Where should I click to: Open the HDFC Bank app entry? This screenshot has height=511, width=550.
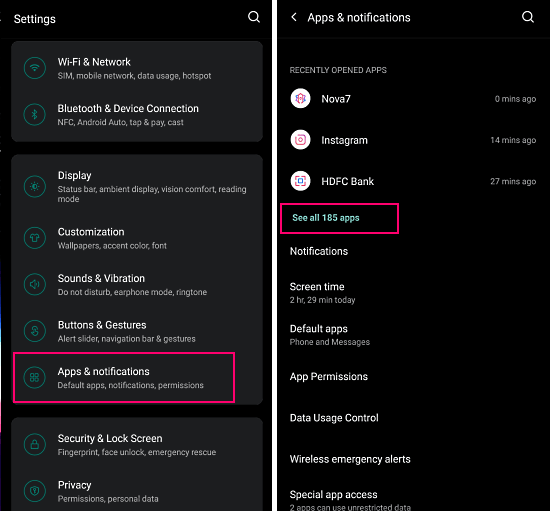tap(413, 181)
